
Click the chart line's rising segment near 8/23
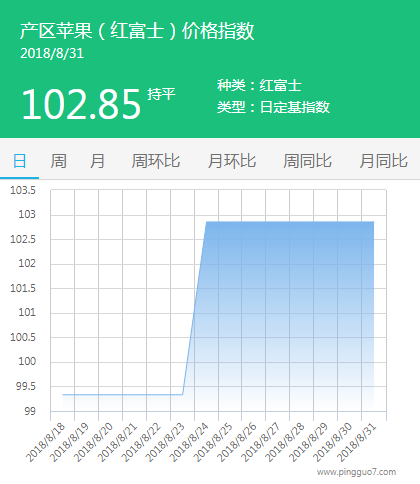coord(195,308)
